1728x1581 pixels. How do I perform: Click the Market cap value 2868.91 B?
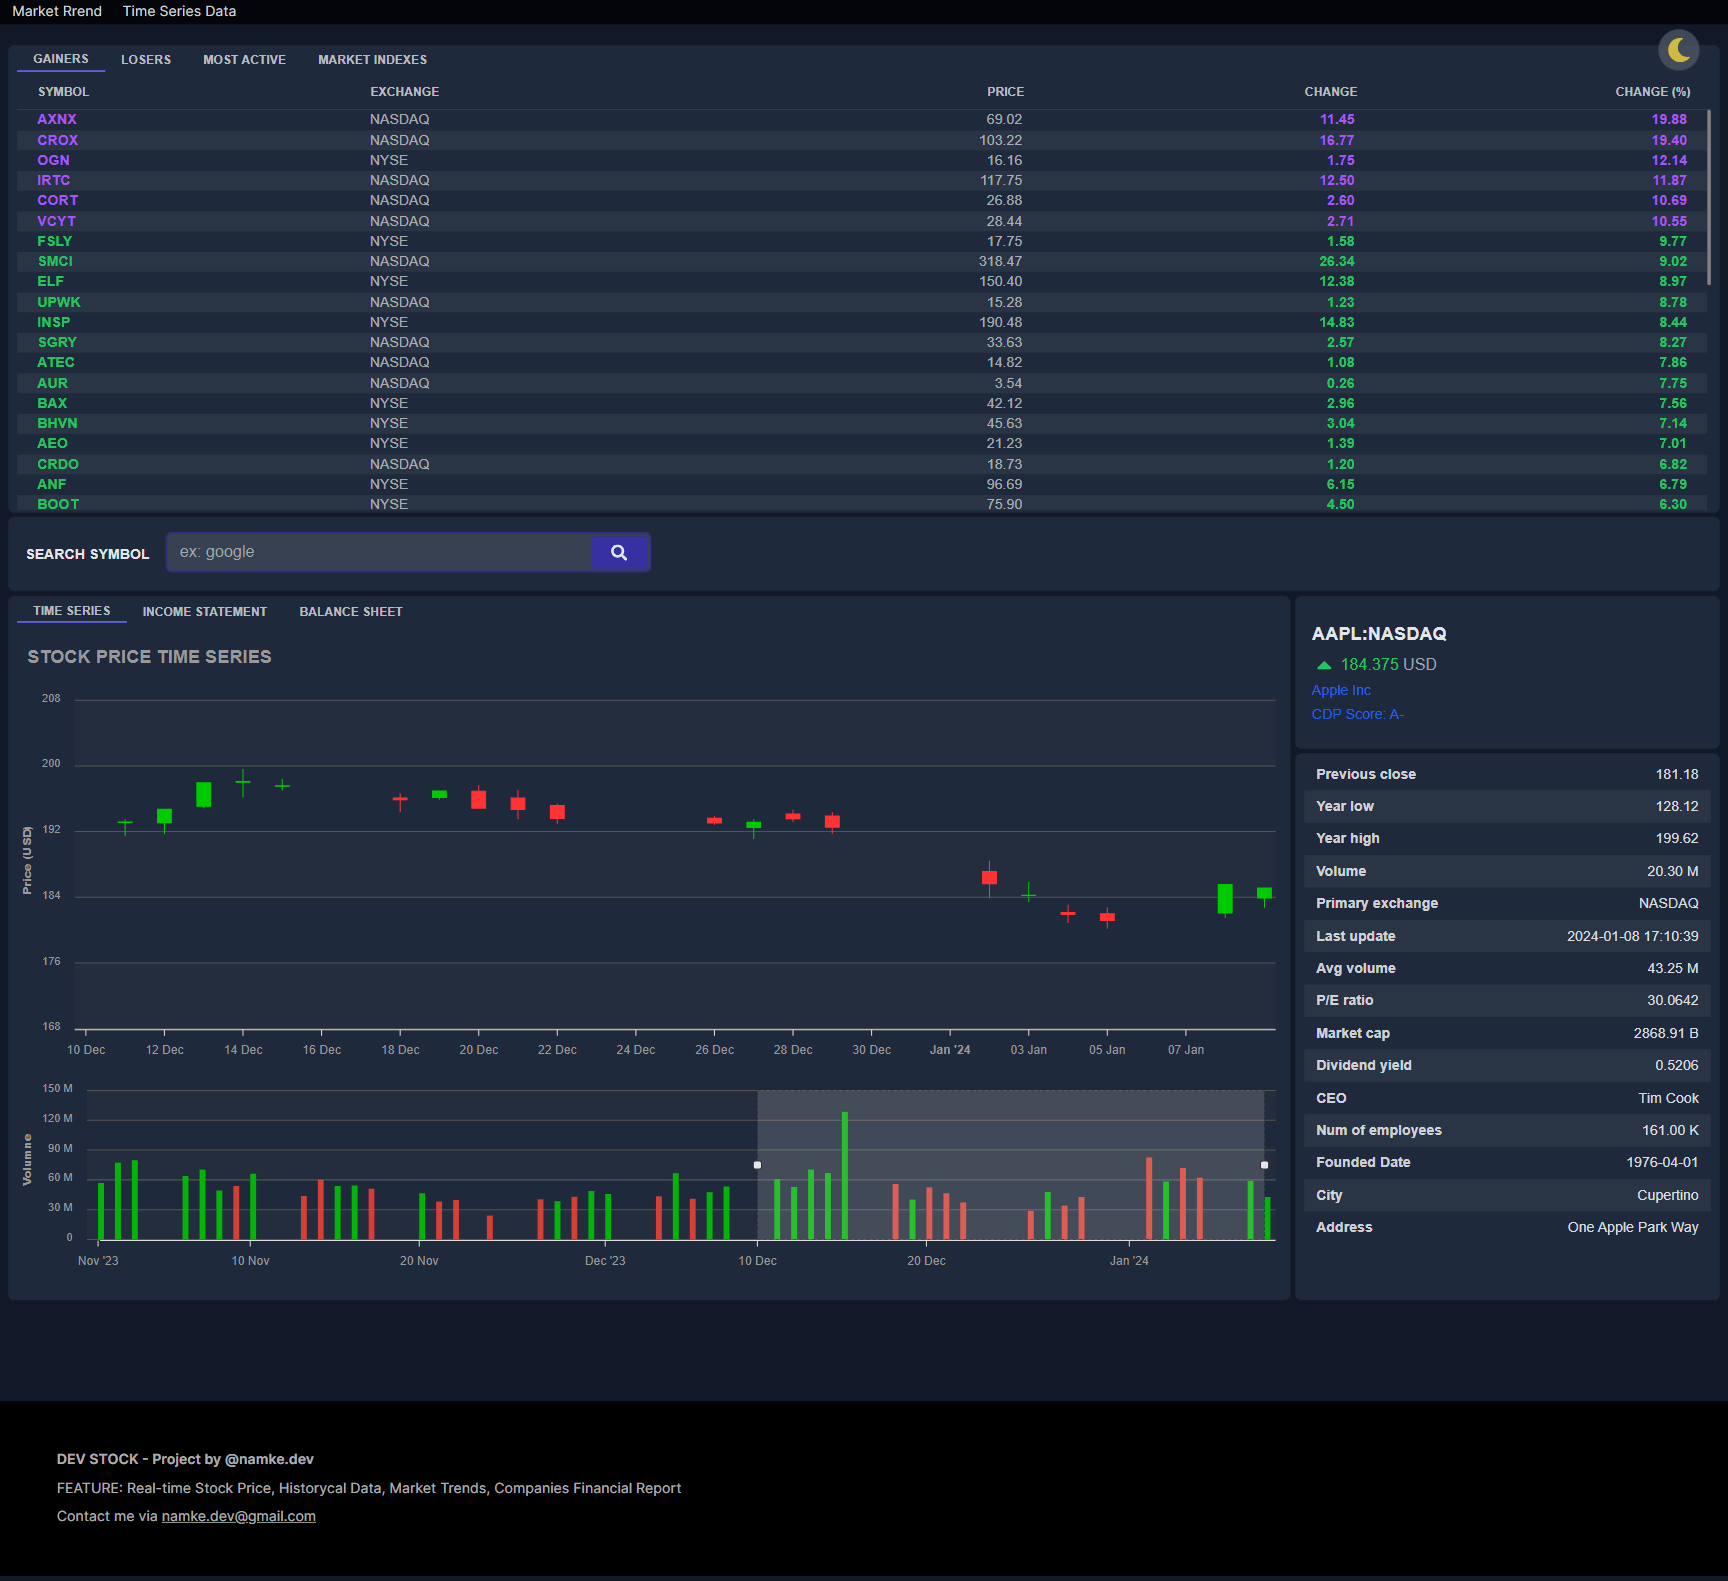(x=1666, y=1033)
